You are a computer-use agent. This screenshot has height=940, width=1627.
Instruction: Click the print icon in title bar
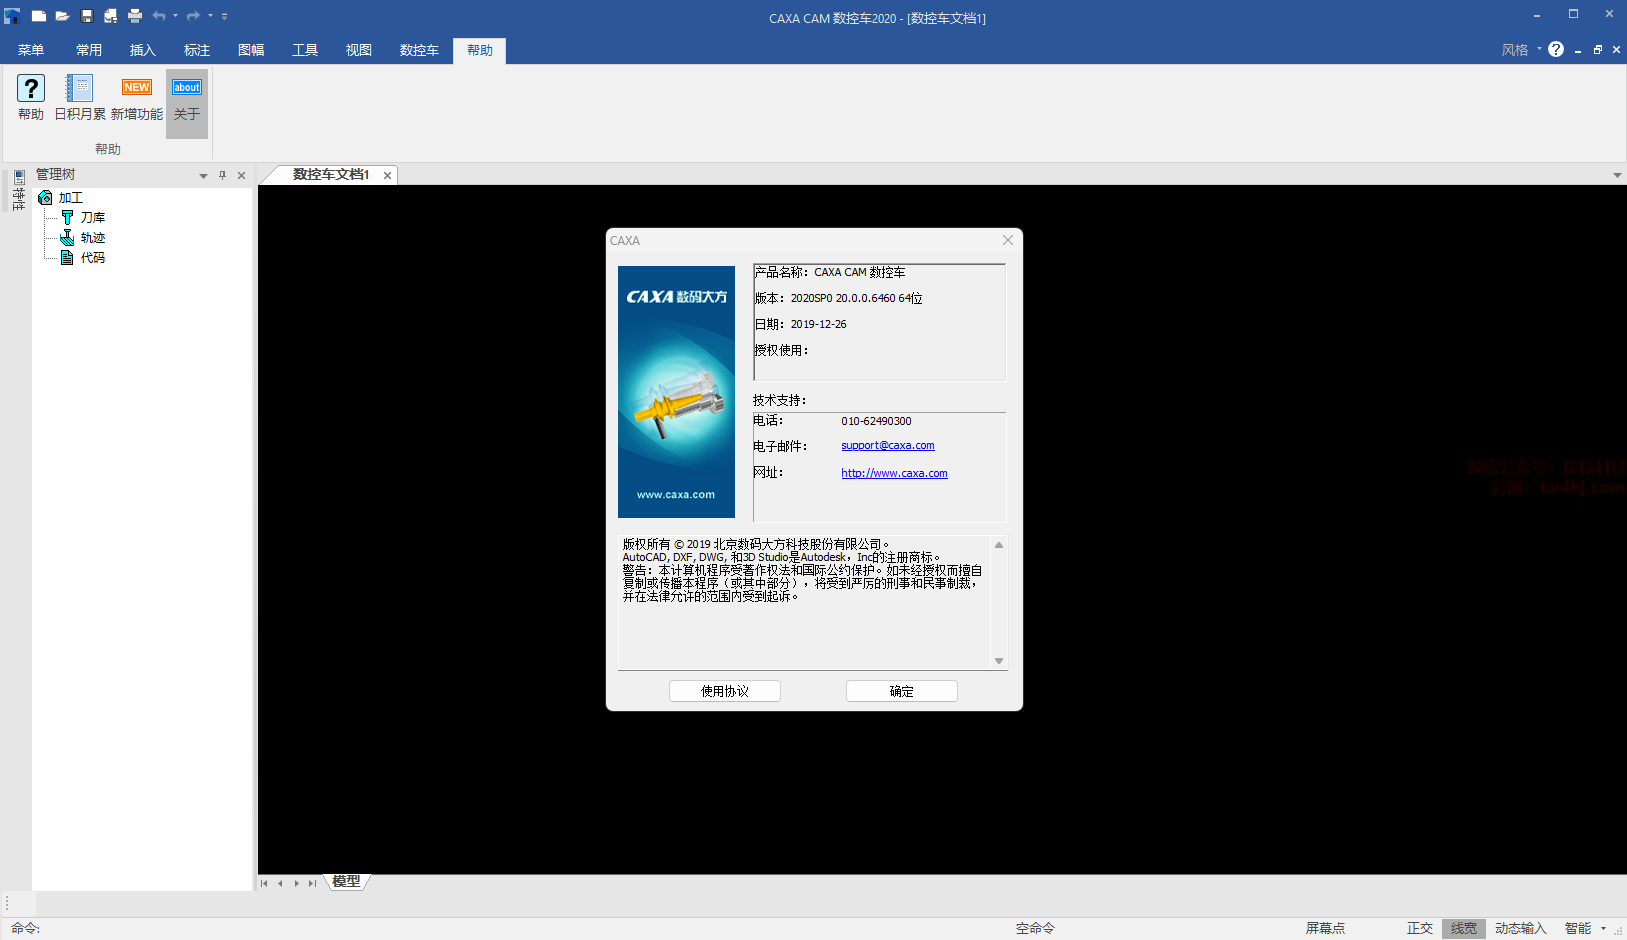pos(135,16)
